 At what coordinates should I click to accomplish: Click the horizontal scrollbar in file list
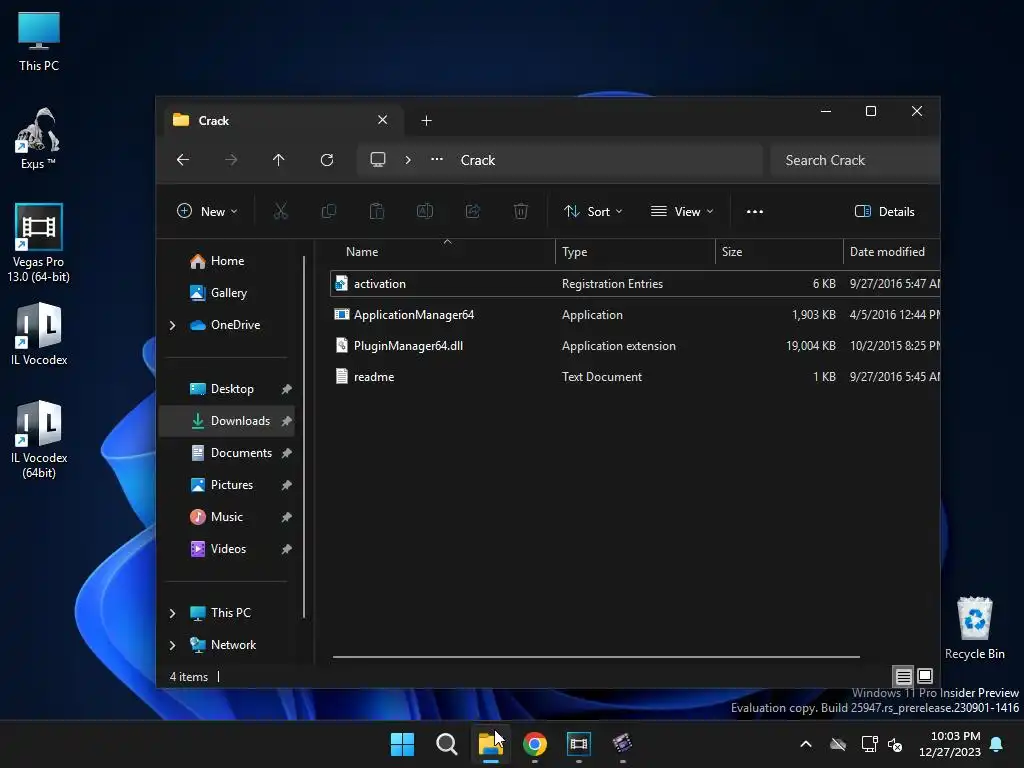coord(596,657)
